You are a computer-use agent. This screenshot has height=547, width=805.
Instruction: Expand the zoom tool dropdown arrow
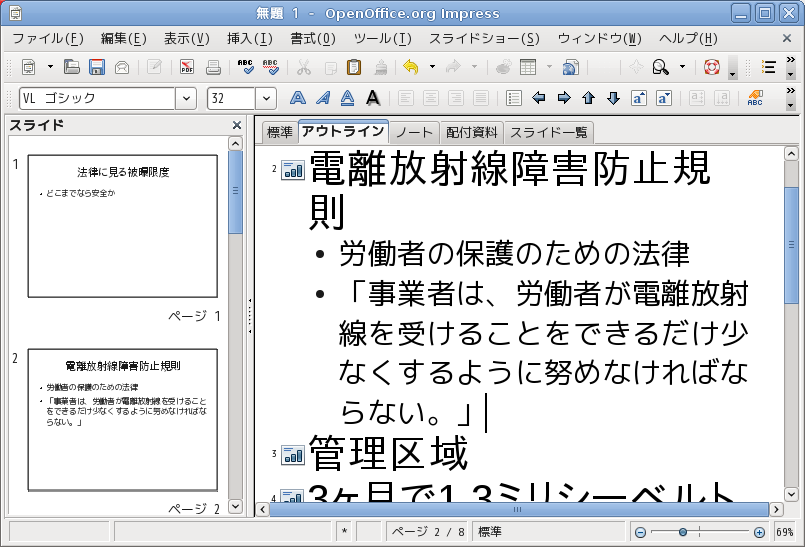(683, 67)
